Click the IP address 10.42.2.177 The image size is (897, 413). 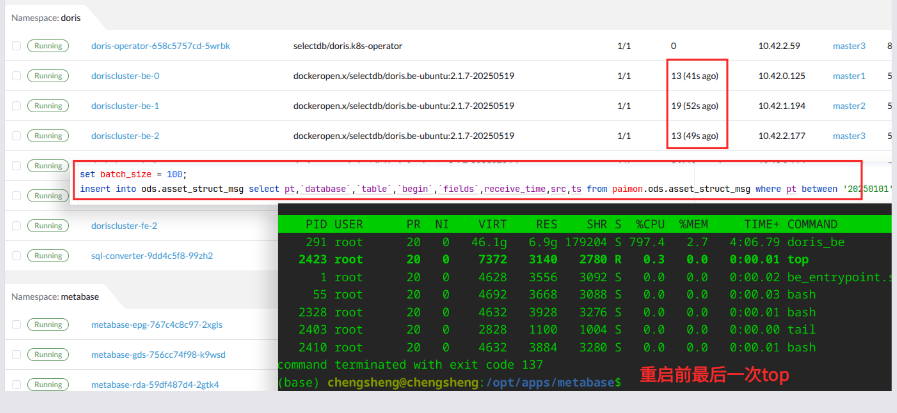pyautogui.click(x=781, y=136)
